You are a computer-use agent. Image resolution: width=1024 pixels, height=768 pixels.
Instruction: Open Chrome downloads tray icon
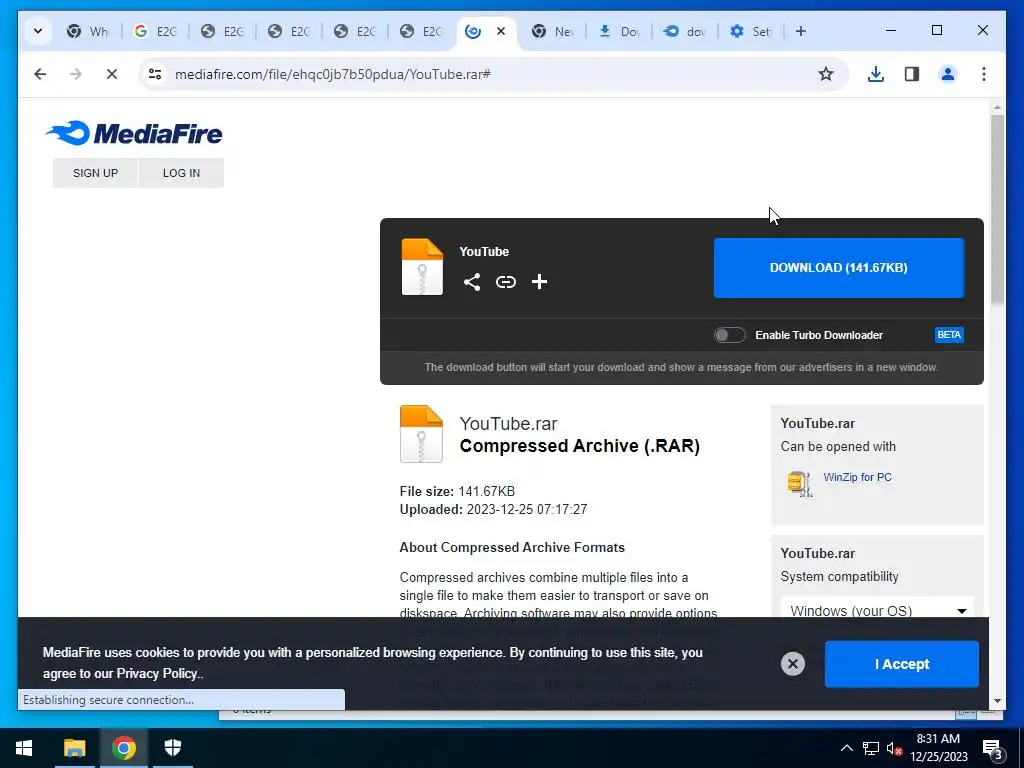(876, 74)
